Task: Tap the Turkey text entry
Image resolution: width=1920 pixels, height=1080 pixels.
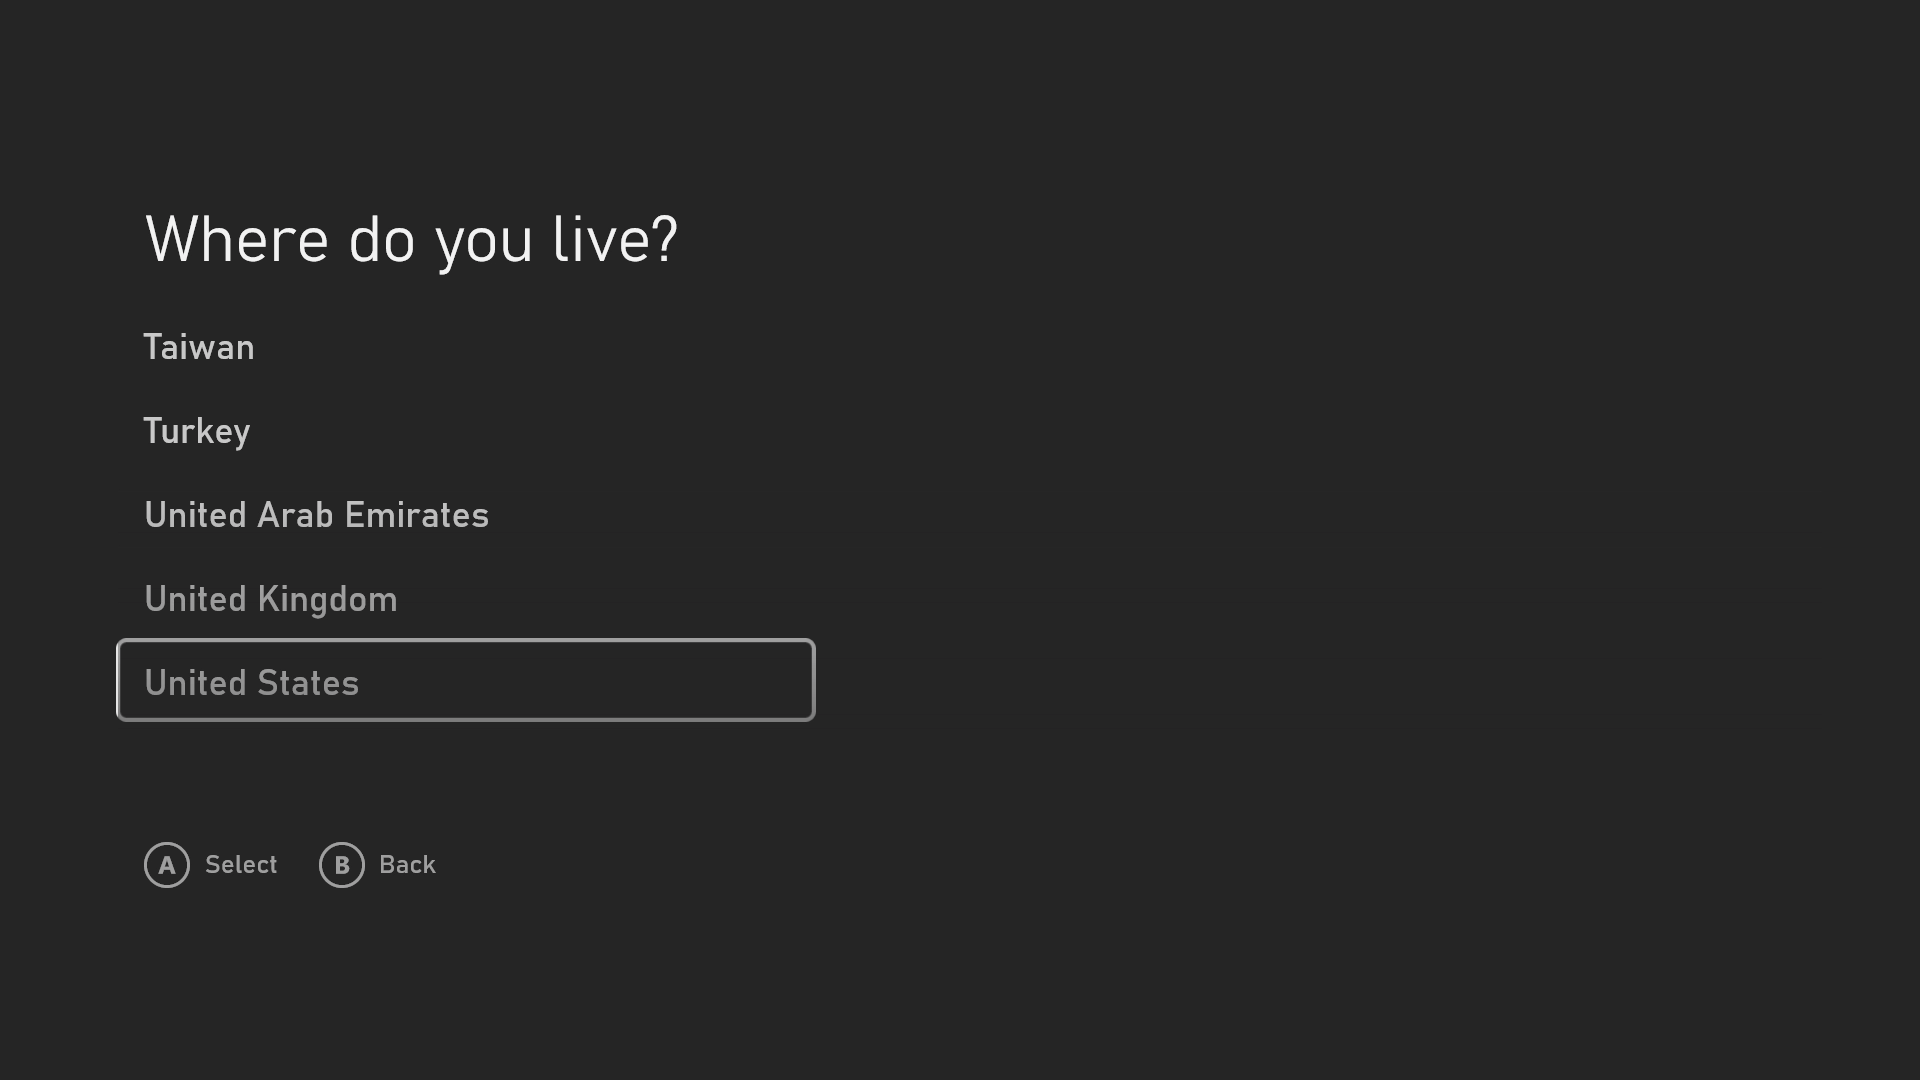Action: [x=197, y=431]
